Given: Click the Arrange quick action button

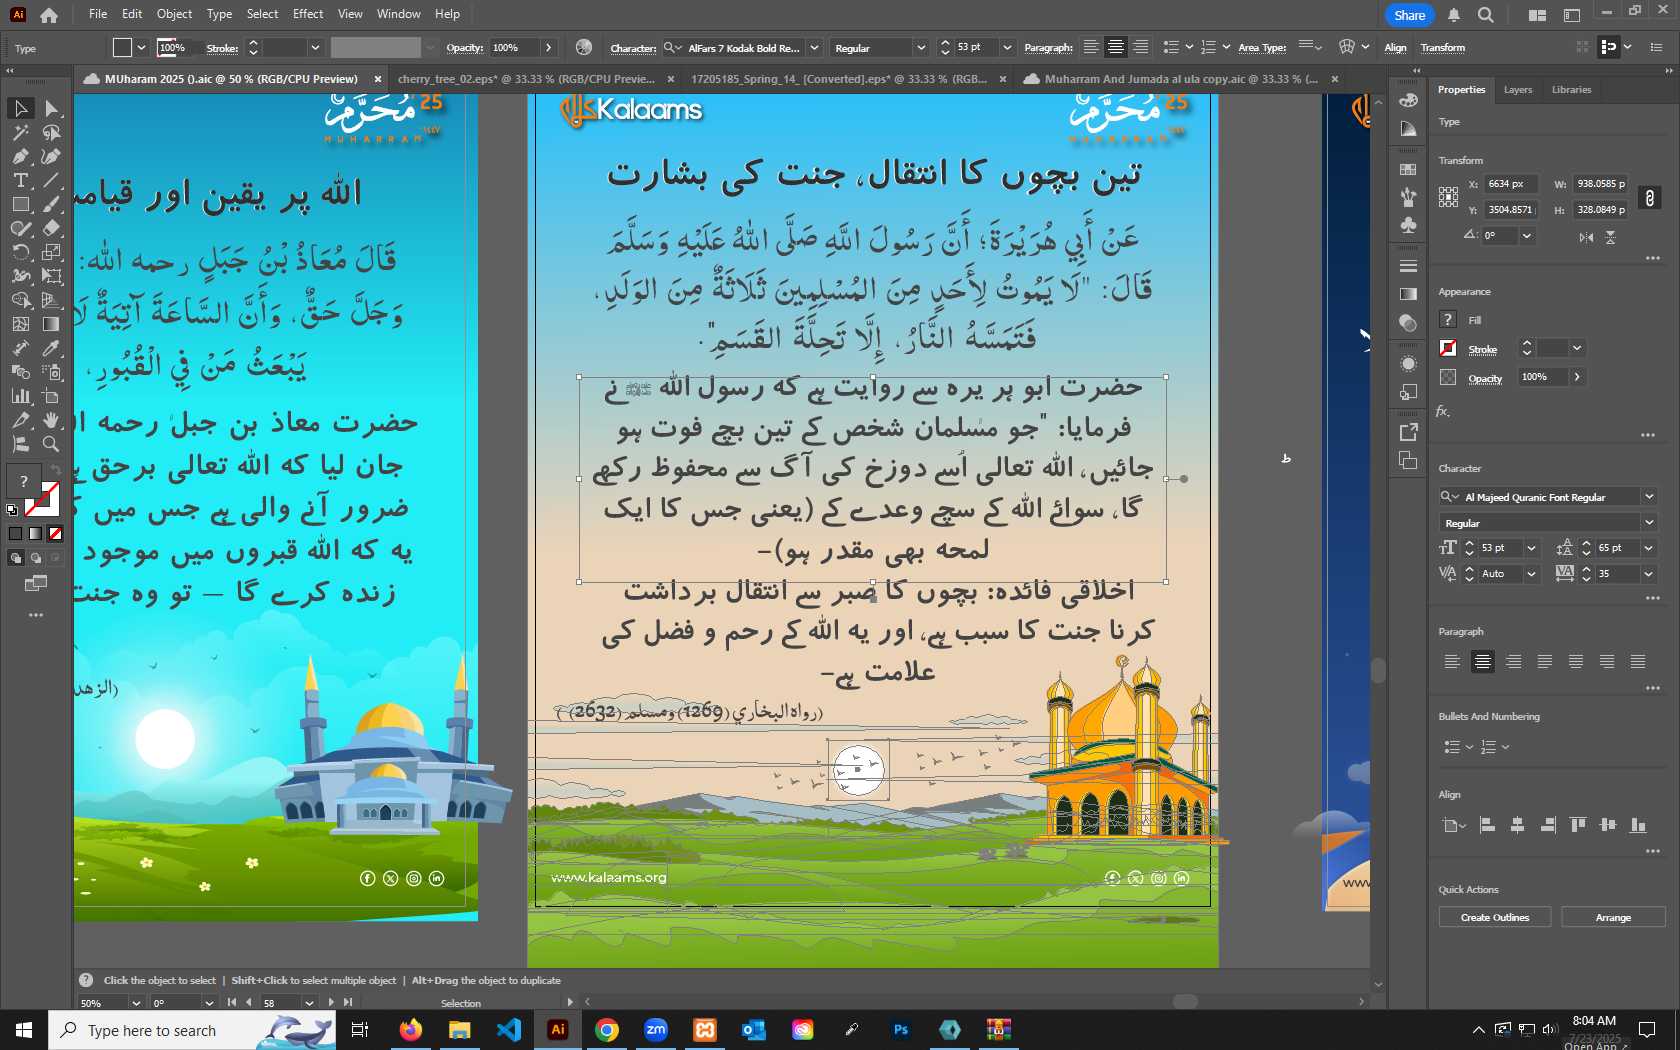Looking at the screenshot, I should click(x=1612, y=917).
